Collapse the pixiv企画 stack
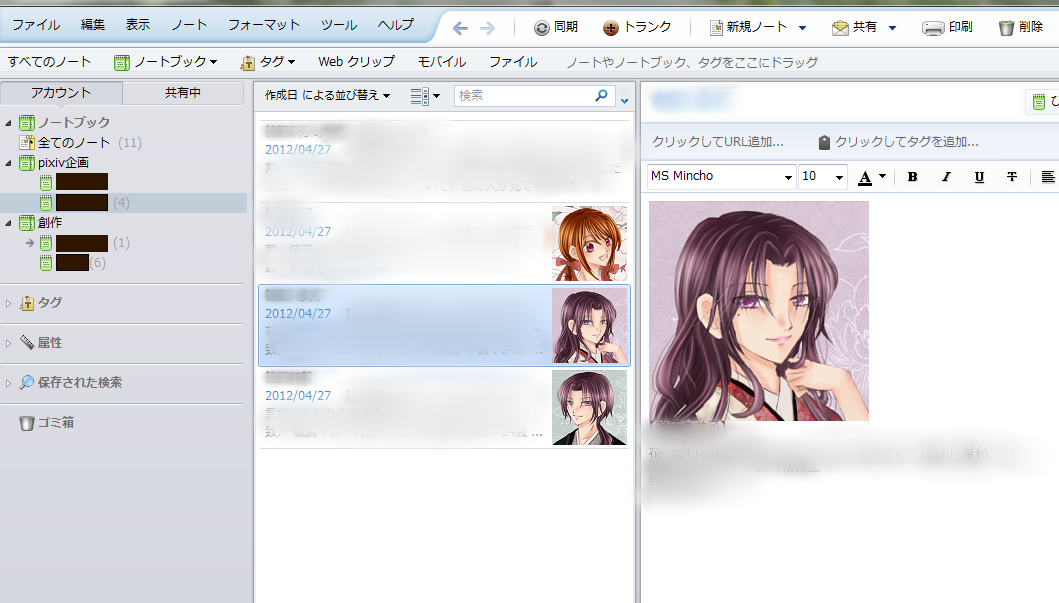Viewport: 1059px width, 603px height. coord(9,163)
